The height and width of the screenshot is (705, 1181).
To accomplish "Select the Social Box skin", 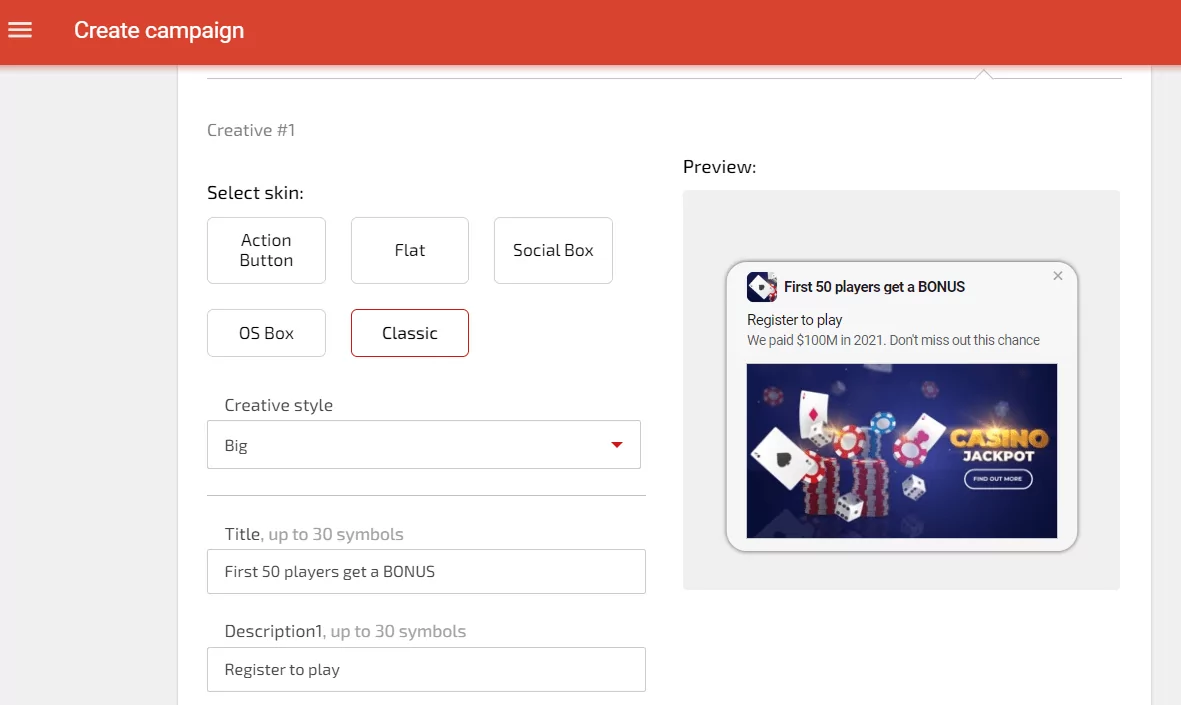I will coord(553,250).
